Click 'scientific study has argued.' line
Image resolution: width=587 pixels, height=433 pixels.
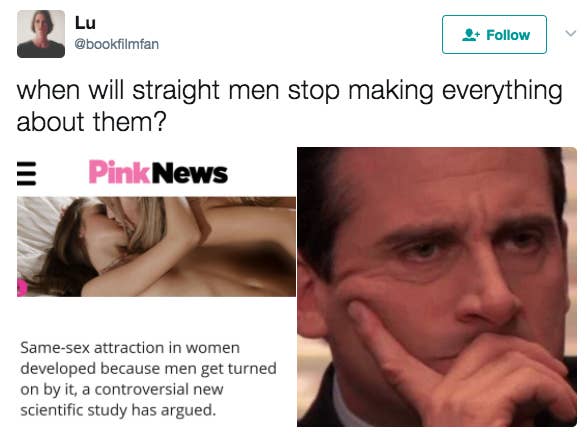118,410
